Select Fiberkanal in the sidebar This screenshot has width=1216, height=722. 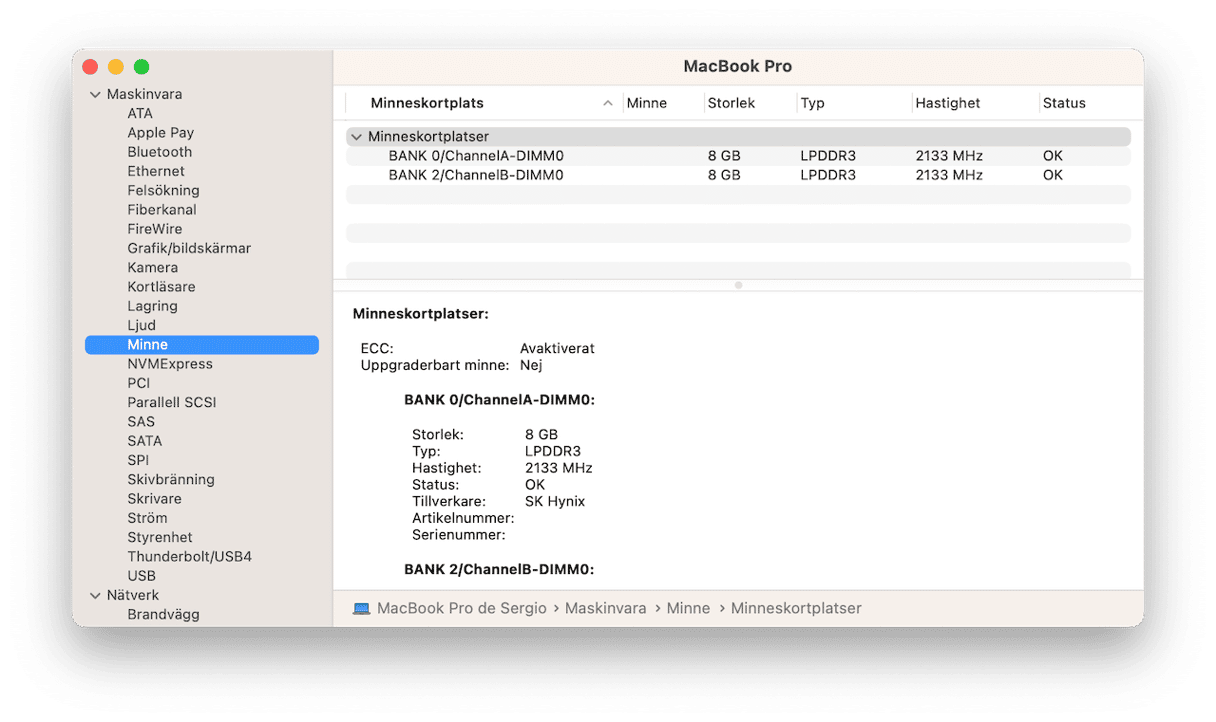coord(161,210)
